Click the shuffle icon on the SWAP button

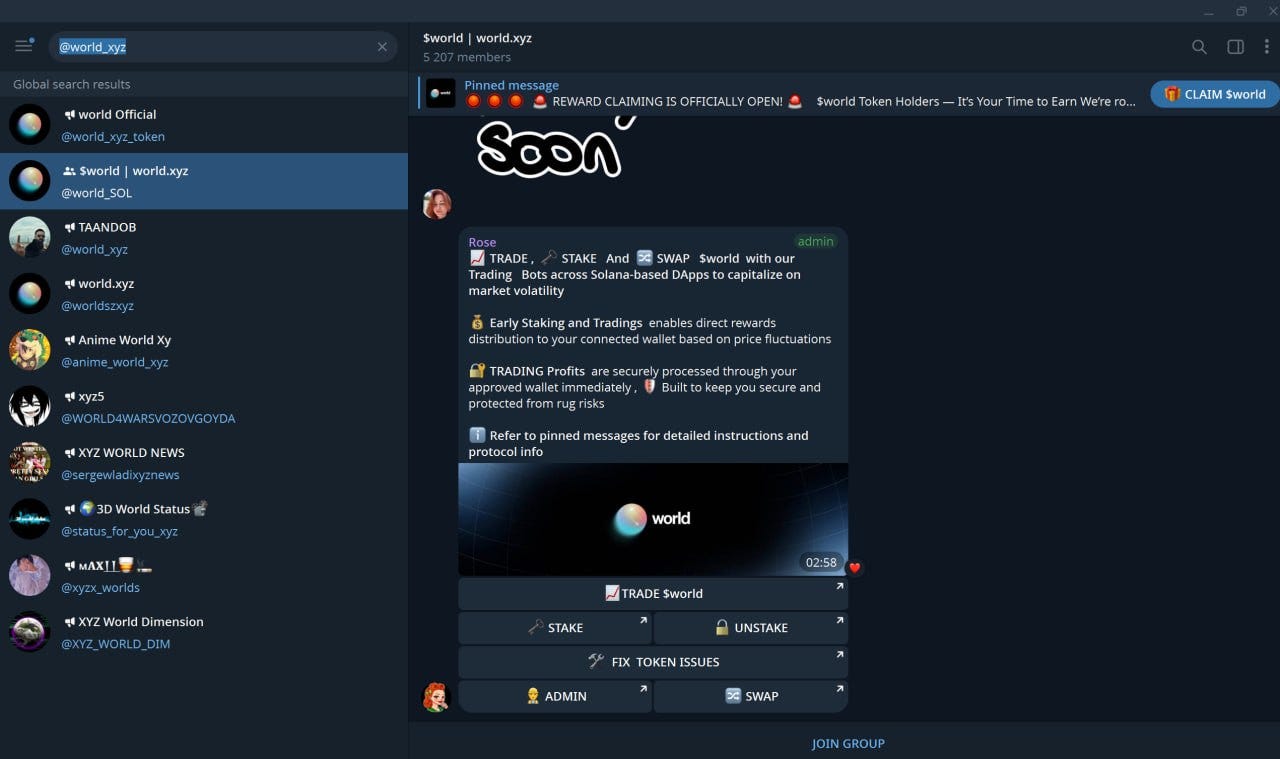click(x=733, y=696)
